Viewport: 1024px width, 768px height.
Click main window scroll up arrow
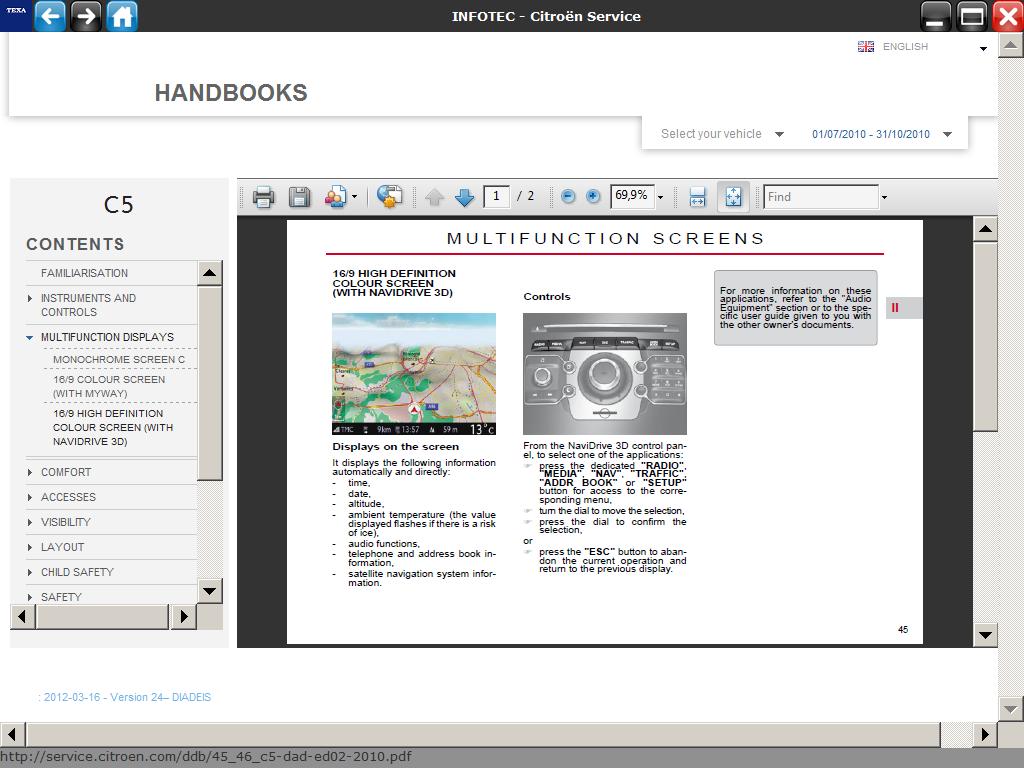pyautogui.click(x=1010, y=45)
